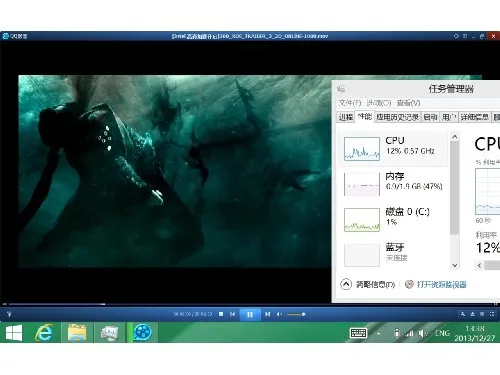Select the 内存 memory performance item
This screenshot has width=500, height=375.
click(x=393, y=184)
